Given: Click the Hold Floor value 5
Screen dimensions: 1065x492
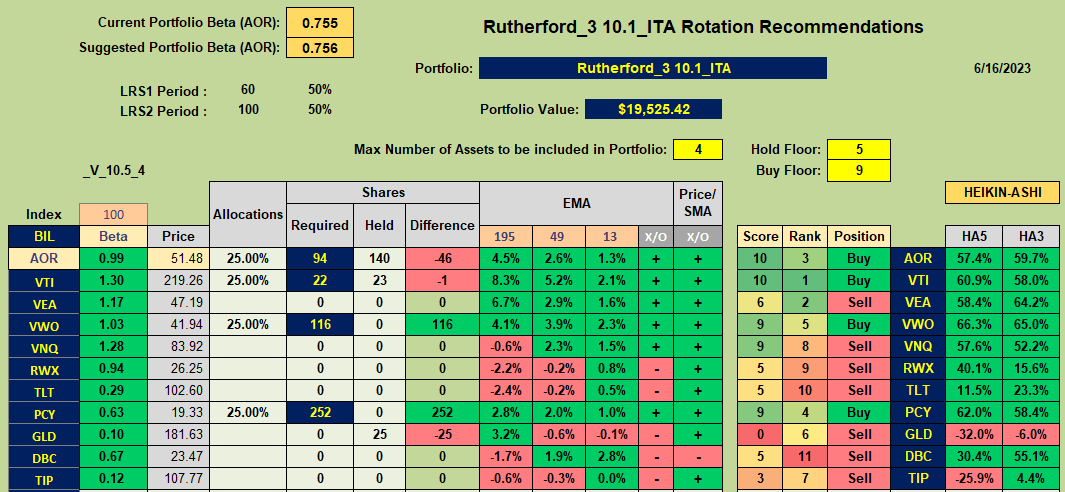Looking at the screenshot, I should pos(859,149).
